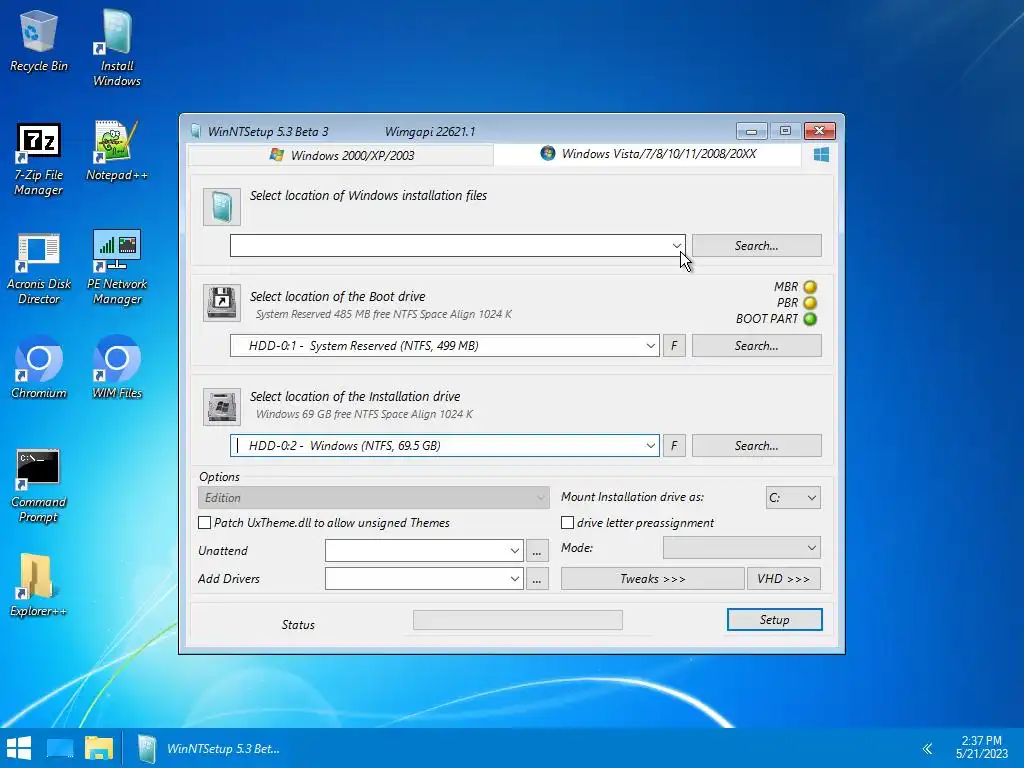Image resolution: width=1024 pixels, height=768 pixels.
Task: Click the MBR yellow status indicator
Action: (x=810, y=287)
